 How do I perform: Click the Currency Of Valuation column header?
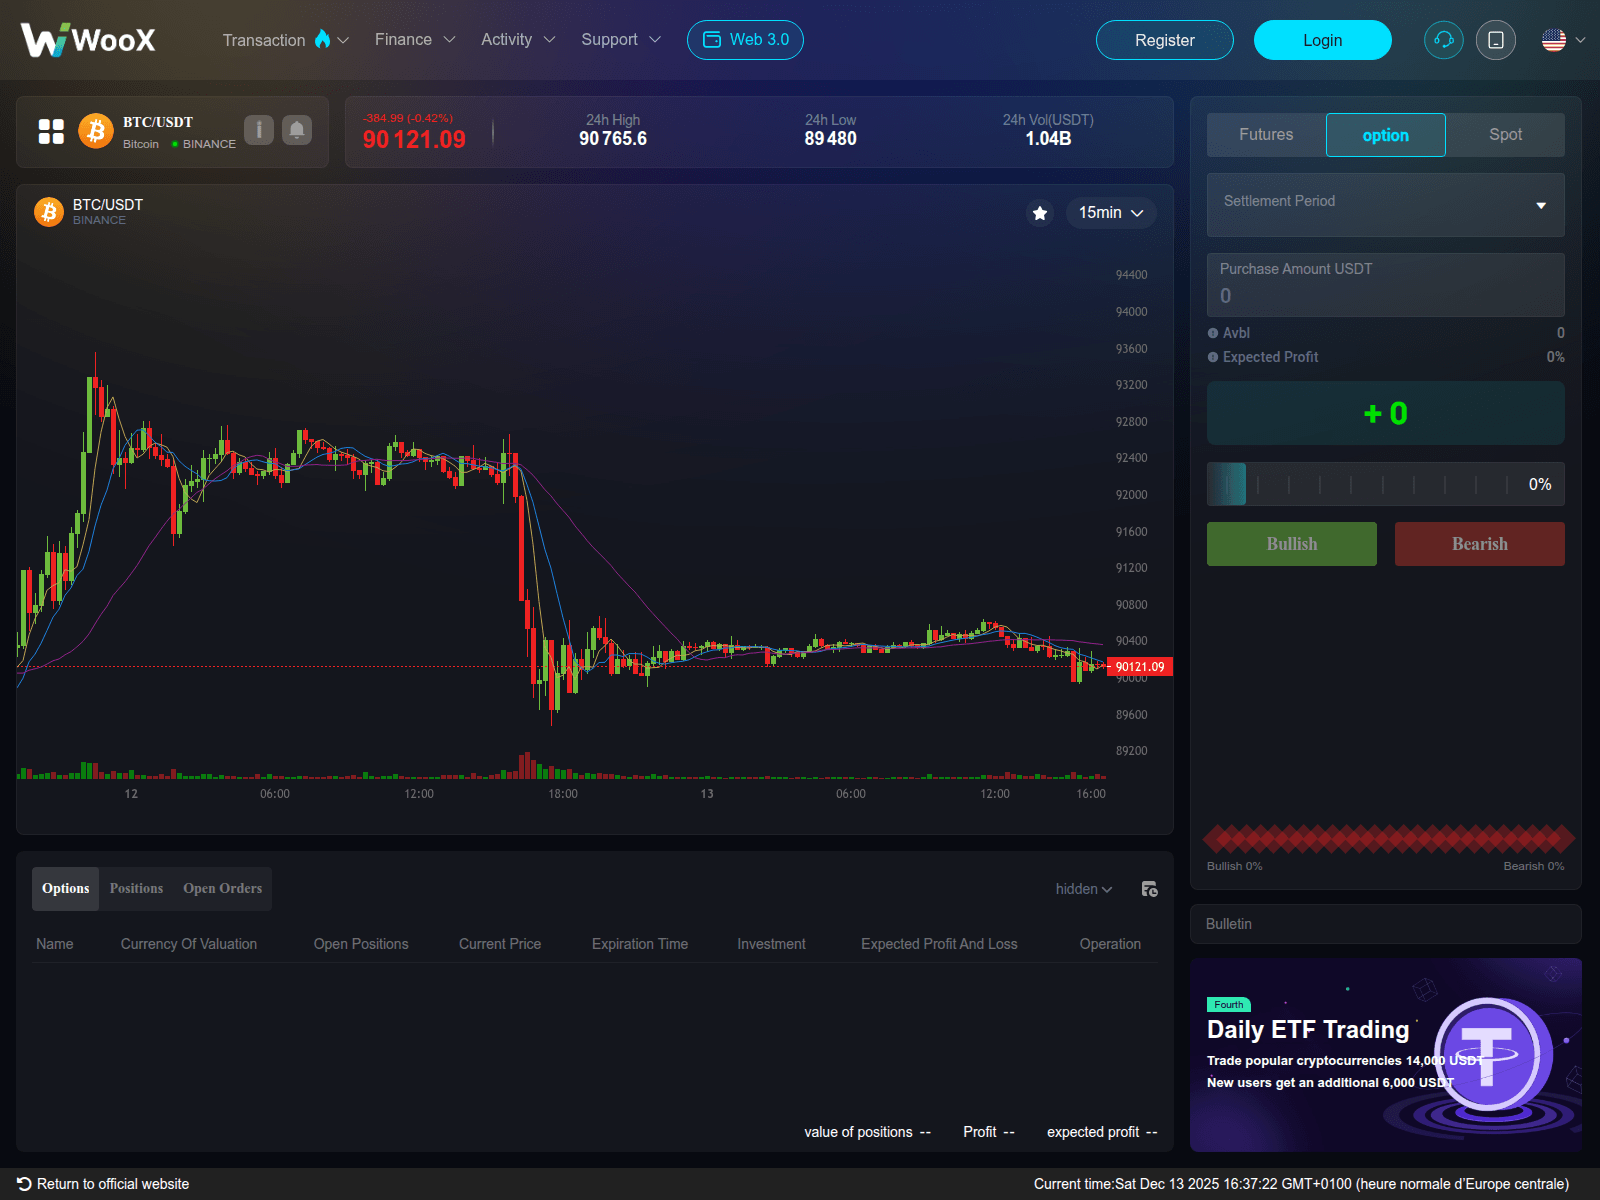click(189, 944)
